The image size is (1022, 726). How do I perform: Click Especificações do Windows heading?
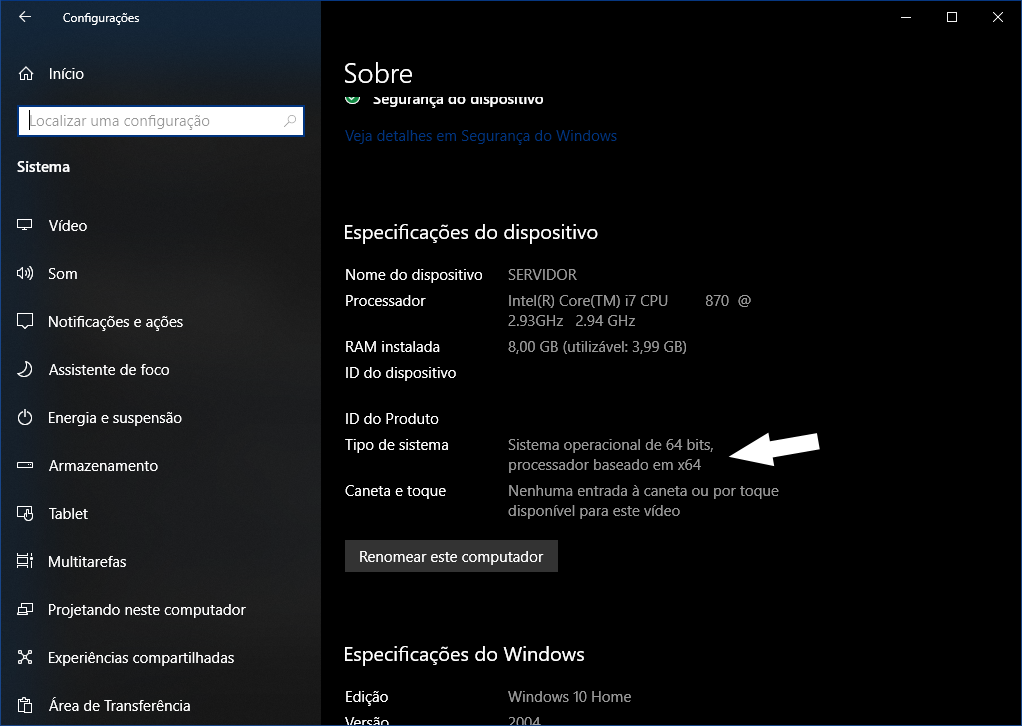click(x=464, y=654)
